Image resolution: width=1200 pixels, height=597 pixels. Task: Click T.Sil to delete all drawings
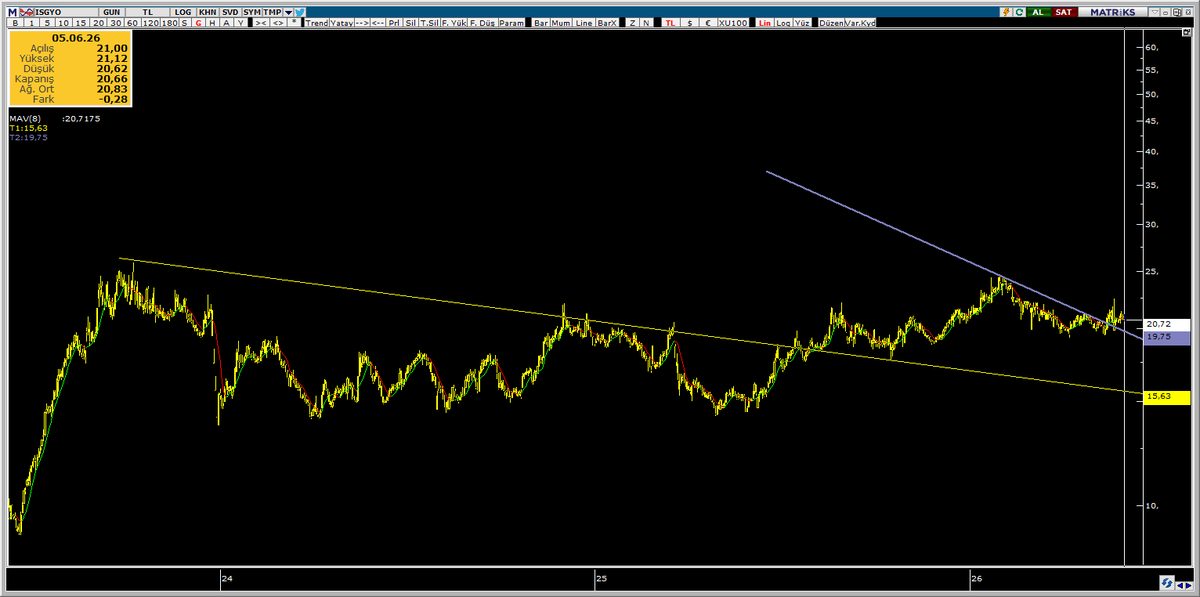(428, 23)
